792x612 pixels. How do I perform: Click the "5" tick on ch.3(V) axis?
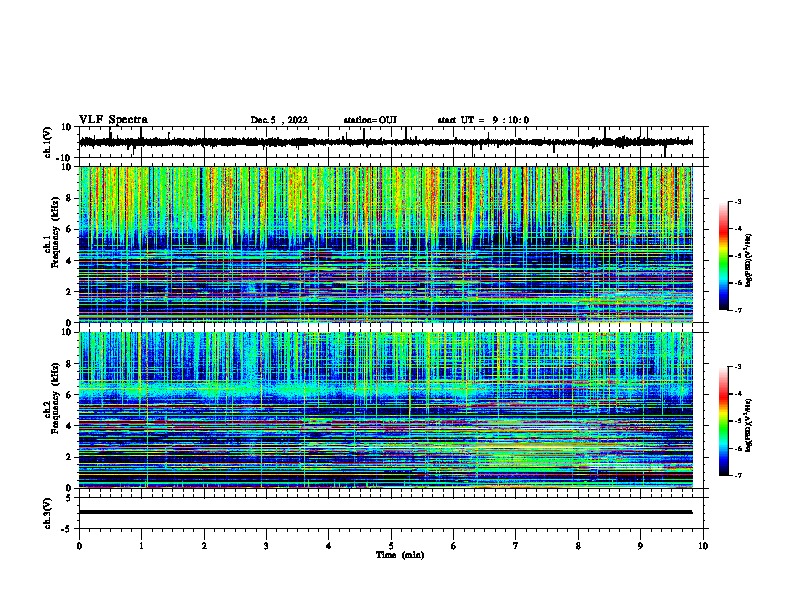[x=69, y=498]
